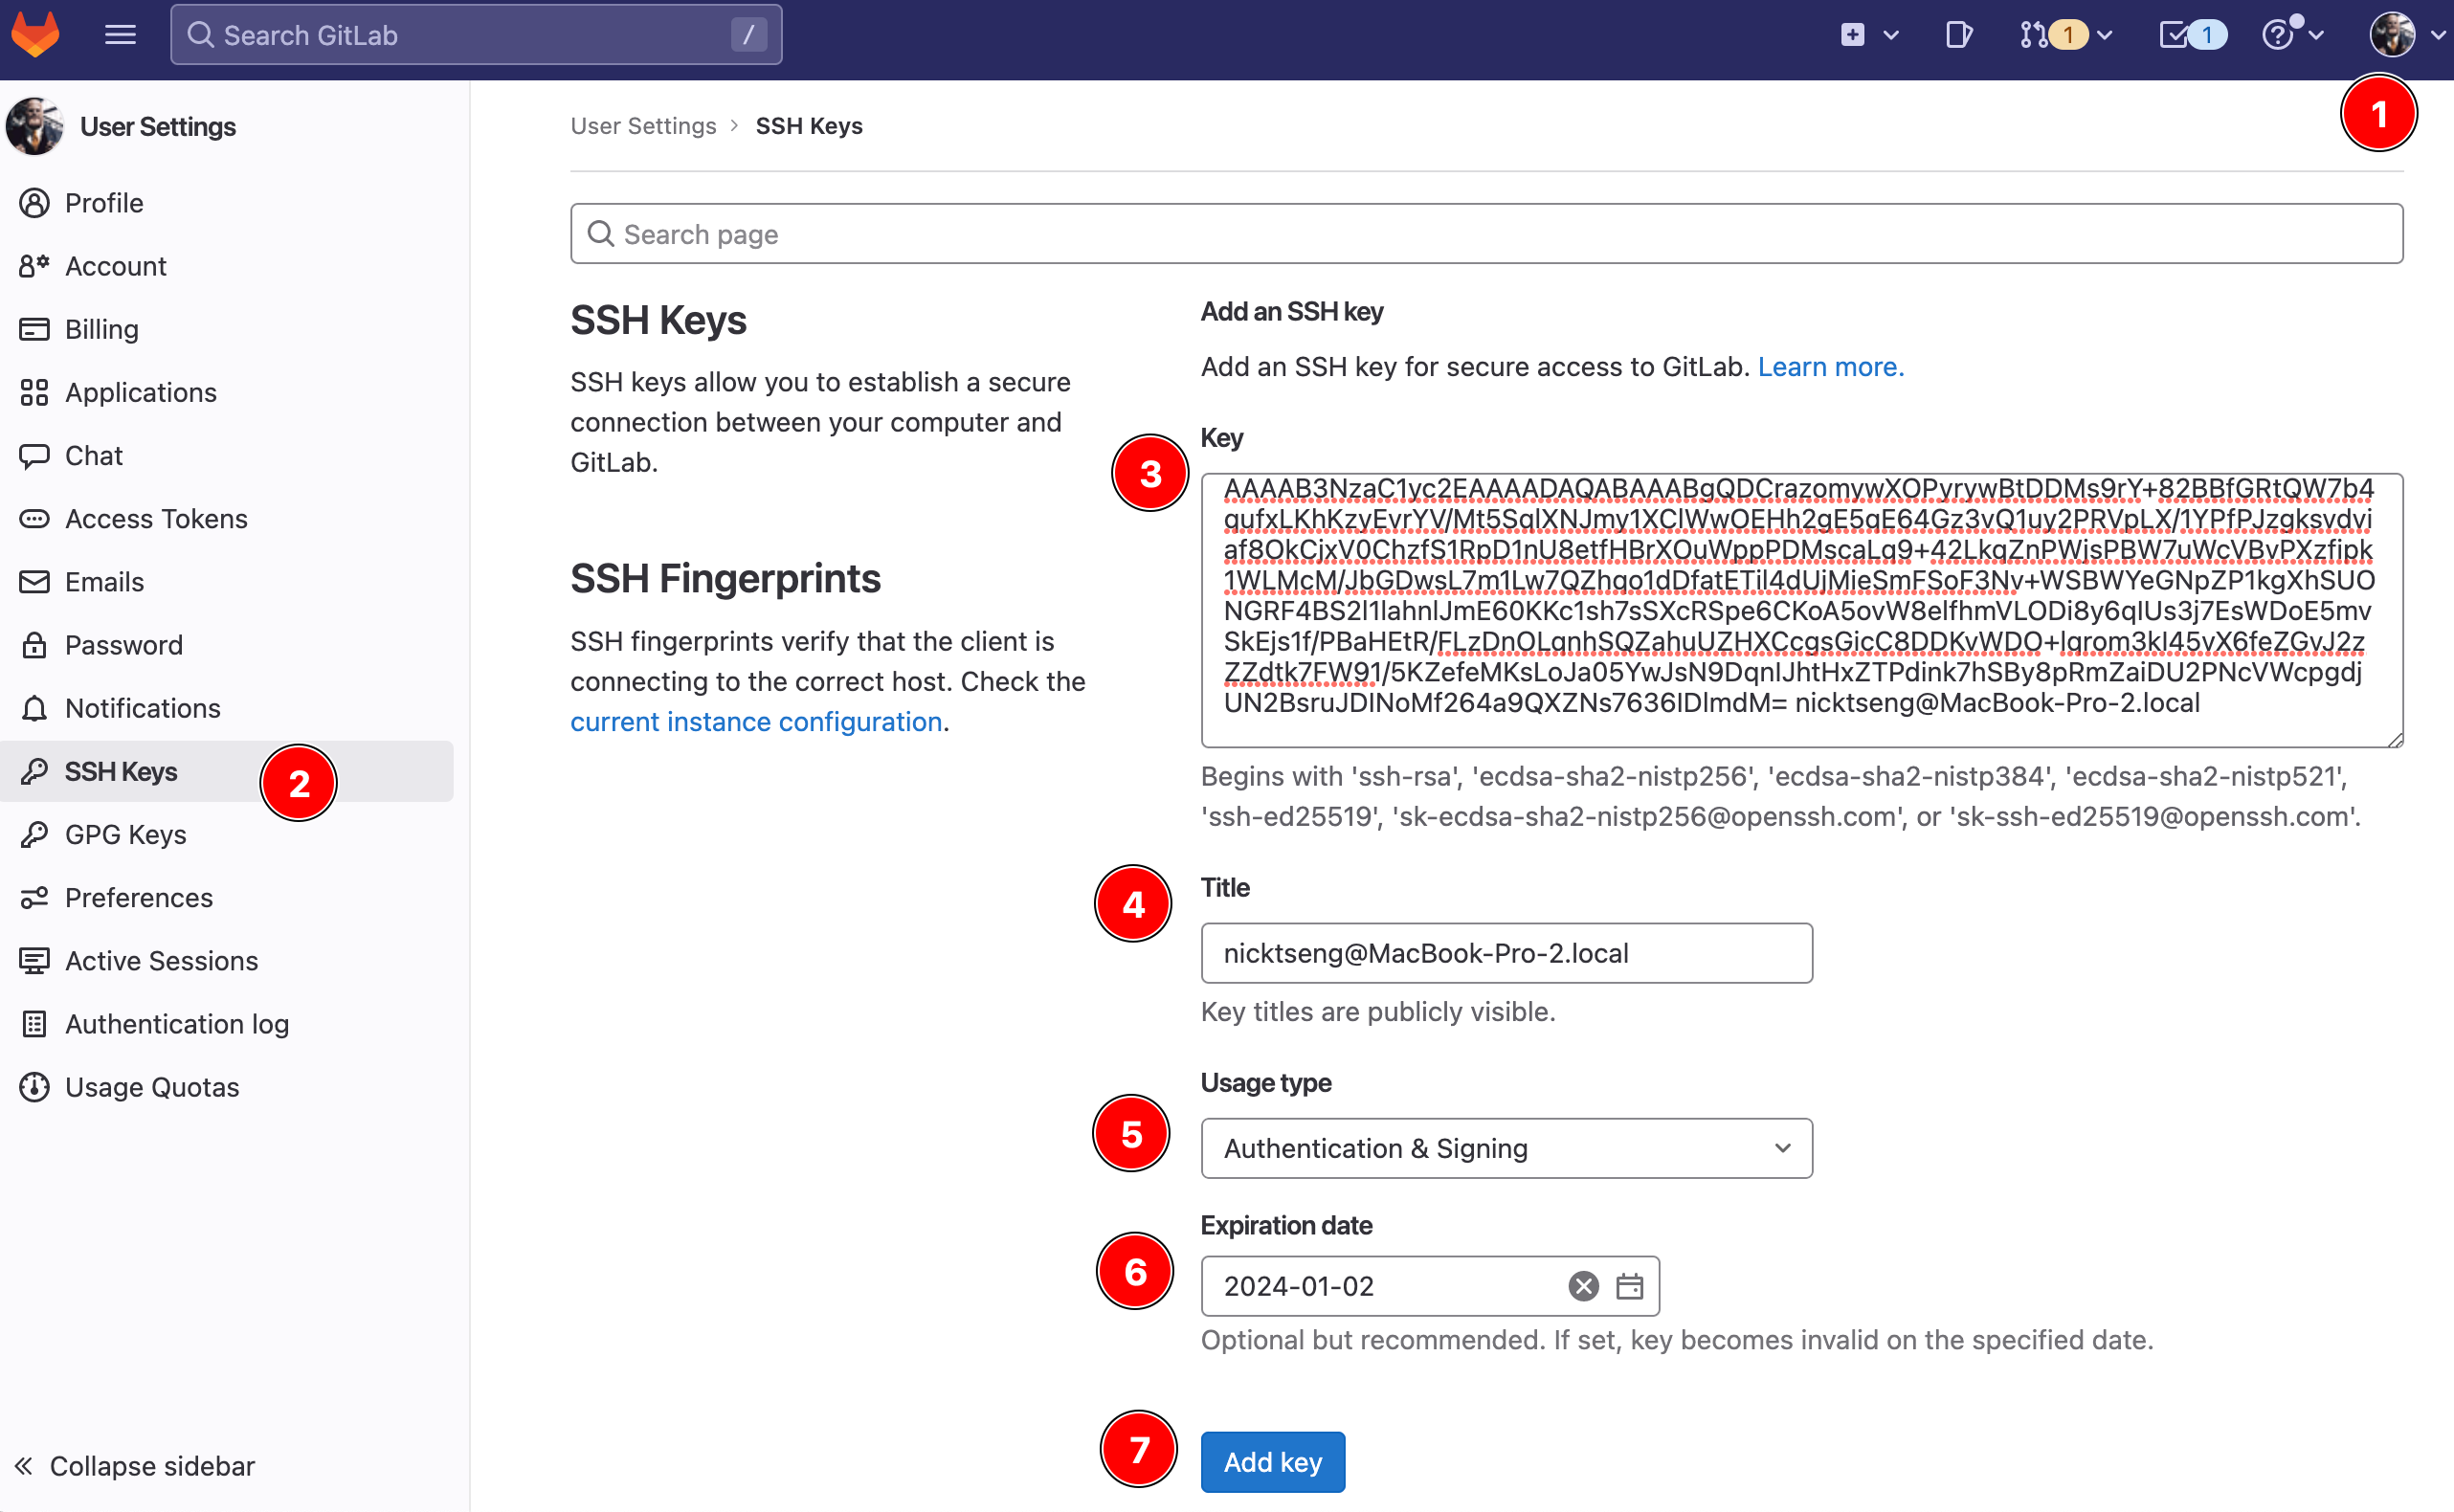Open the Usage type dropdown
This screenshot has height=1512, width=2454.
pyautogui.click(x=1505, y=1148)
